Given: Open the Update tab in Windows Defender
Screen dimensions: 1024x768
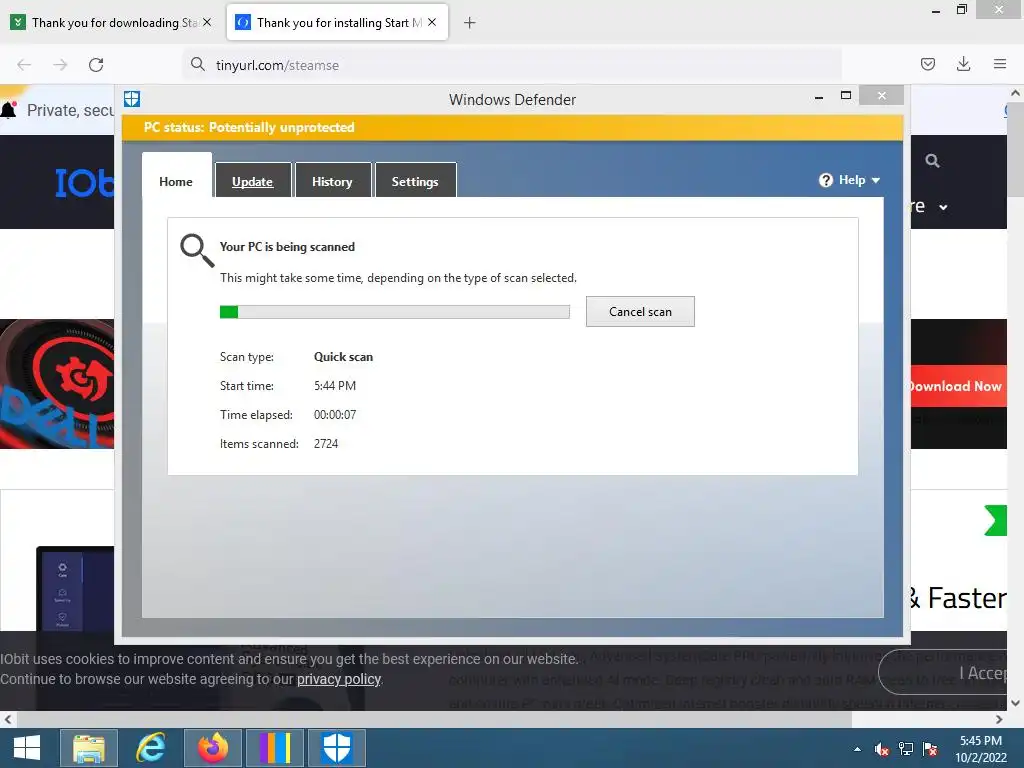Looking at the screenshot, I should pyautogui.click(x=253, y=180).
